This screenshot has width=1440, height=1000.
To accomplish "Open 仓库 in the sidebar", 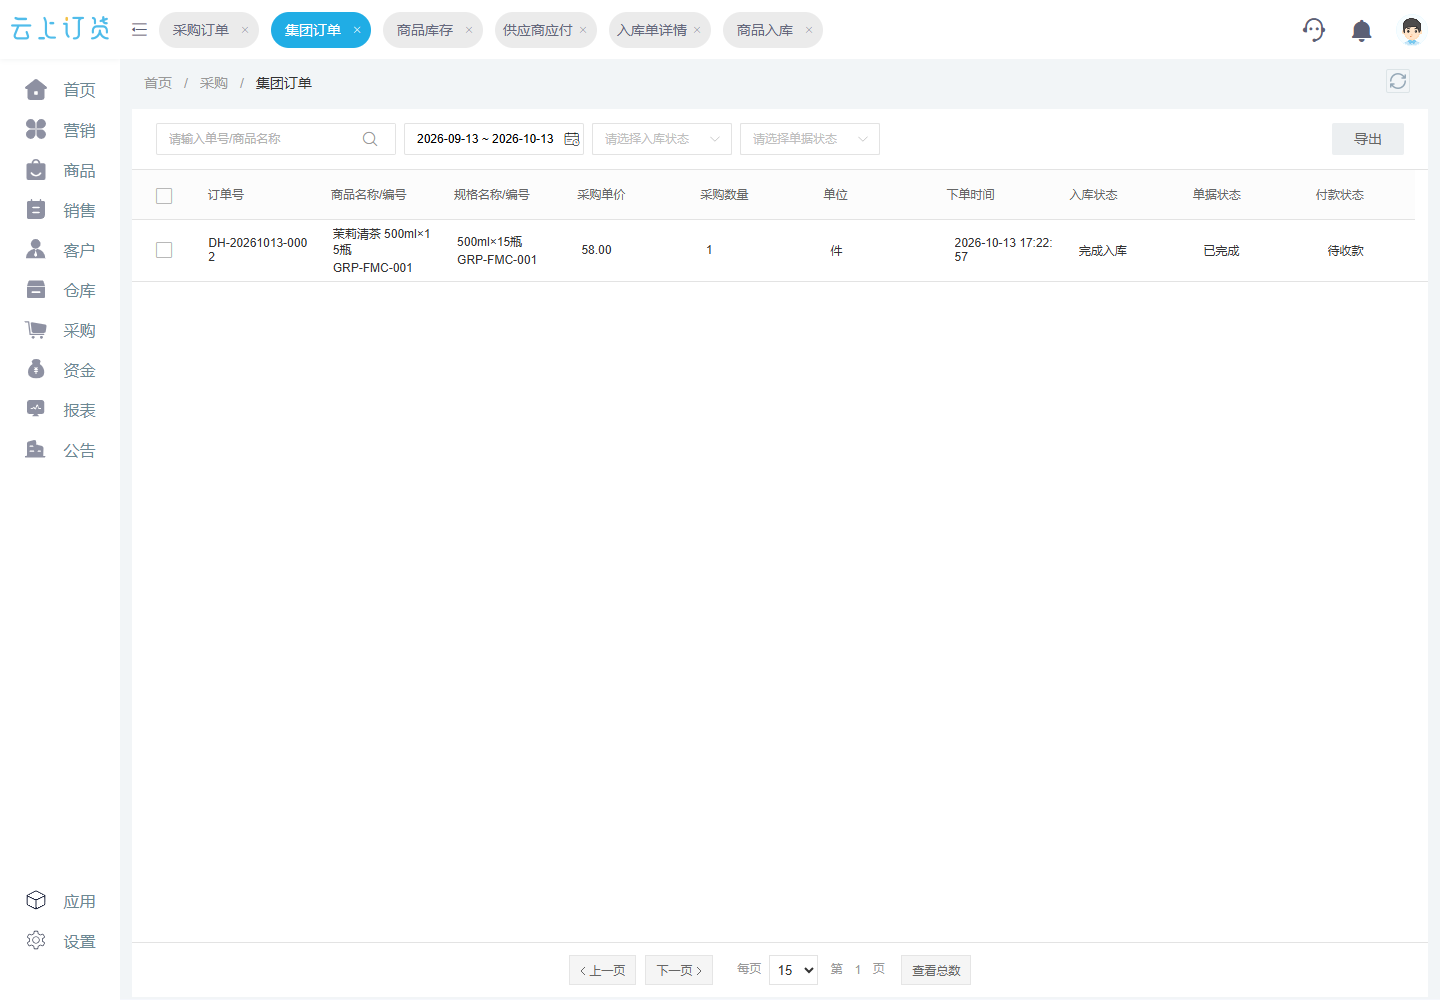I will click(60, 290).
